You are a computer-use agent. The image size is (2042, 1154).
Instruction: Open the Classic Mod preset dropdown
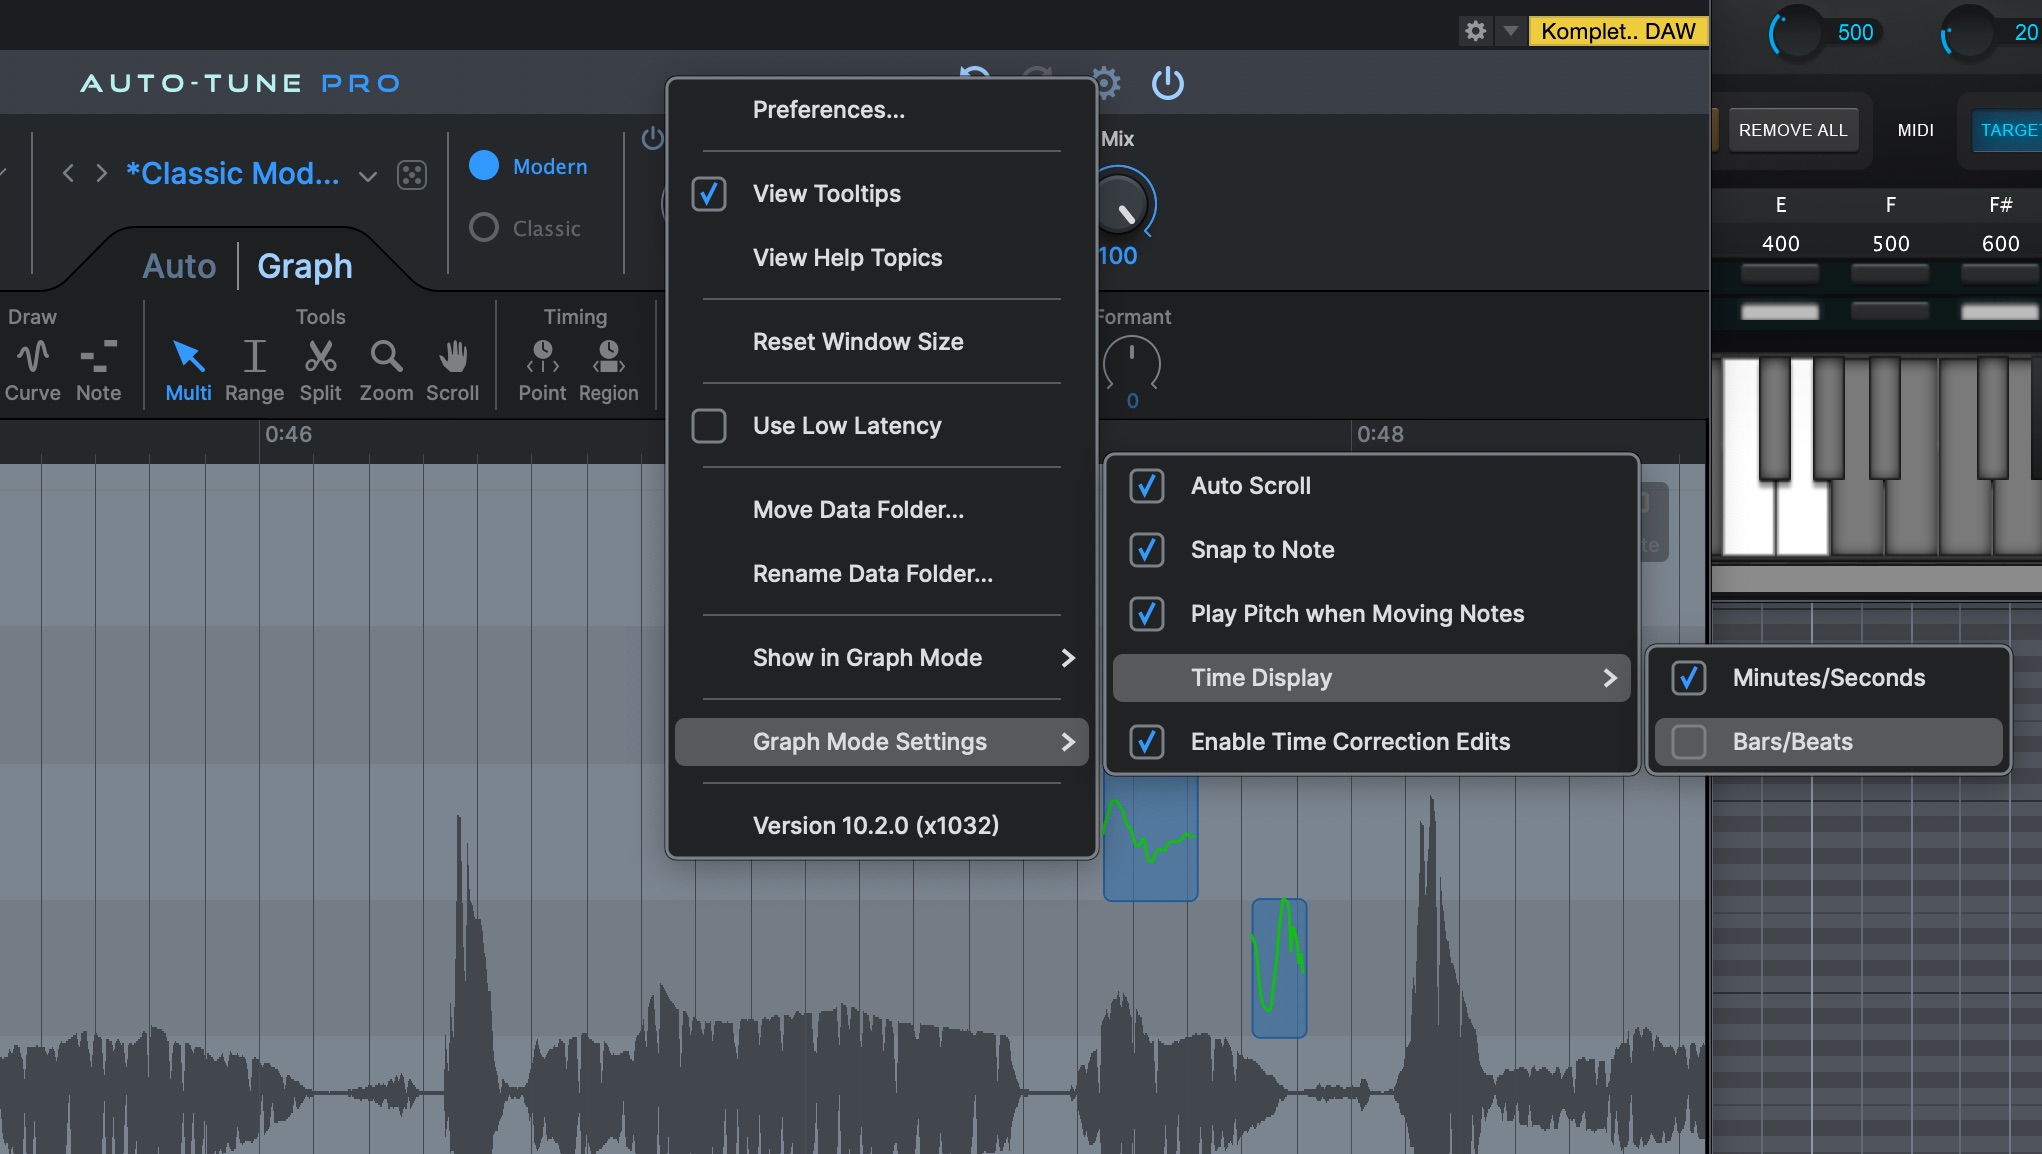click(x=368, y=176)
